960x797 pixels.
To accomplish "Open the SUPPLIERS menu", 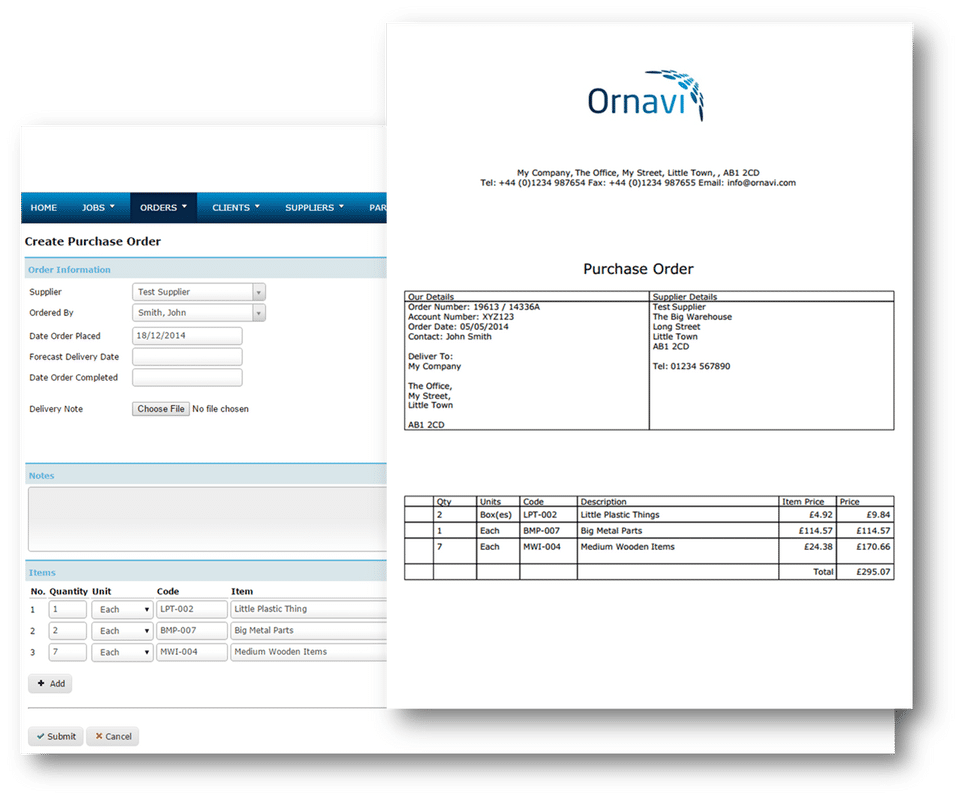I will (314, 208).
